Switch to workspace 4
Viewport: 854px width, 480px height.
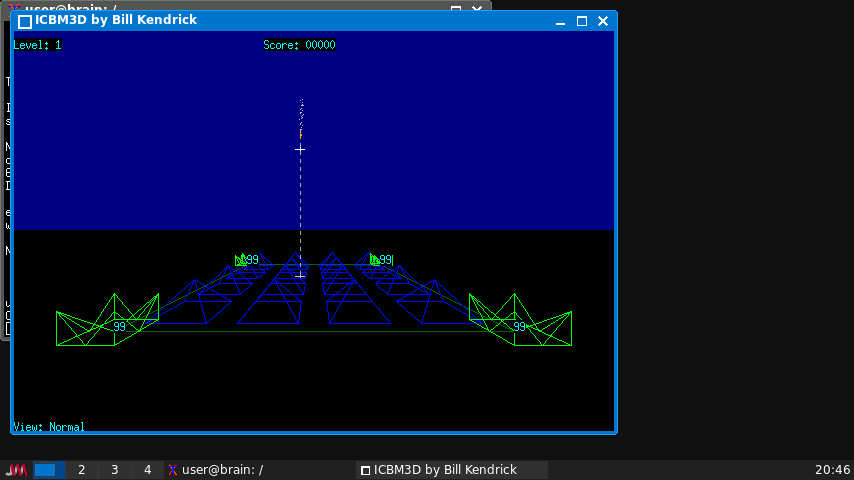(x=147, y=470)
